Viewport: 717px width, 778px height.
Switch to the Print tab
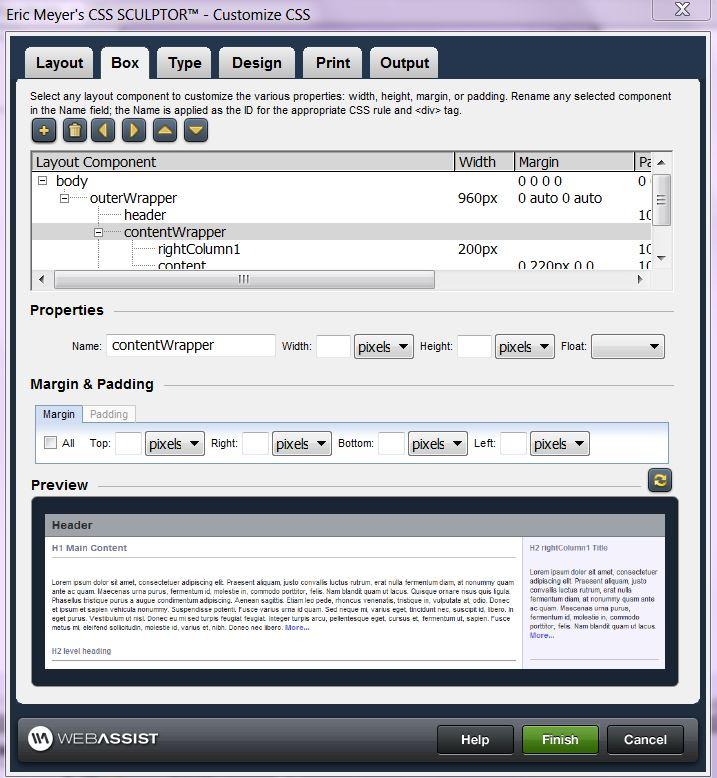click(x=332, y=63)
